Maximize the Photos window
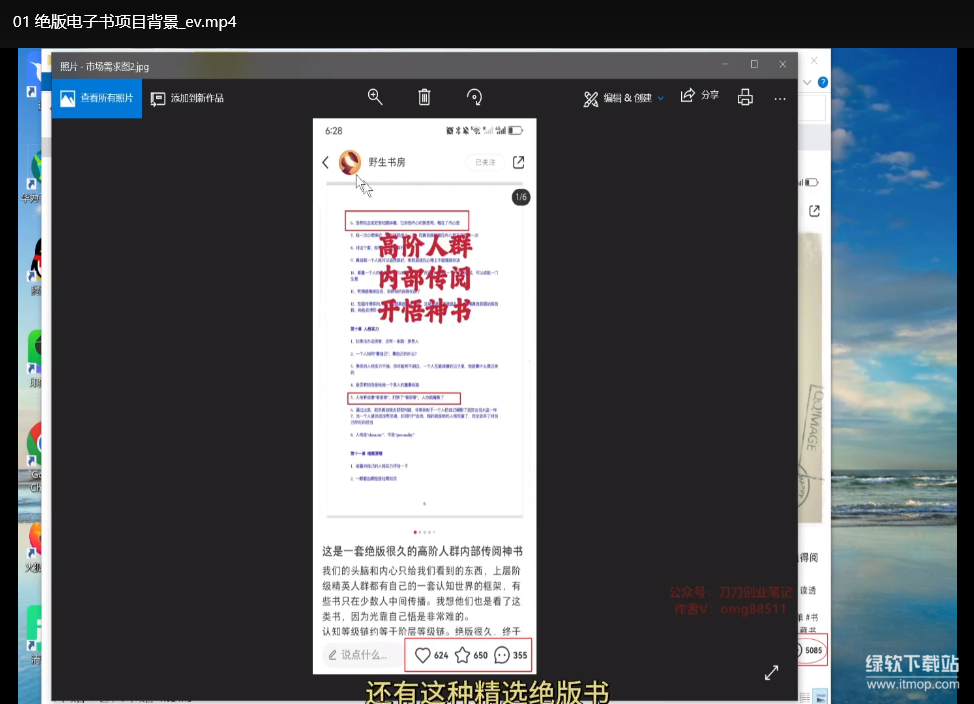 (x=753, y=64)
